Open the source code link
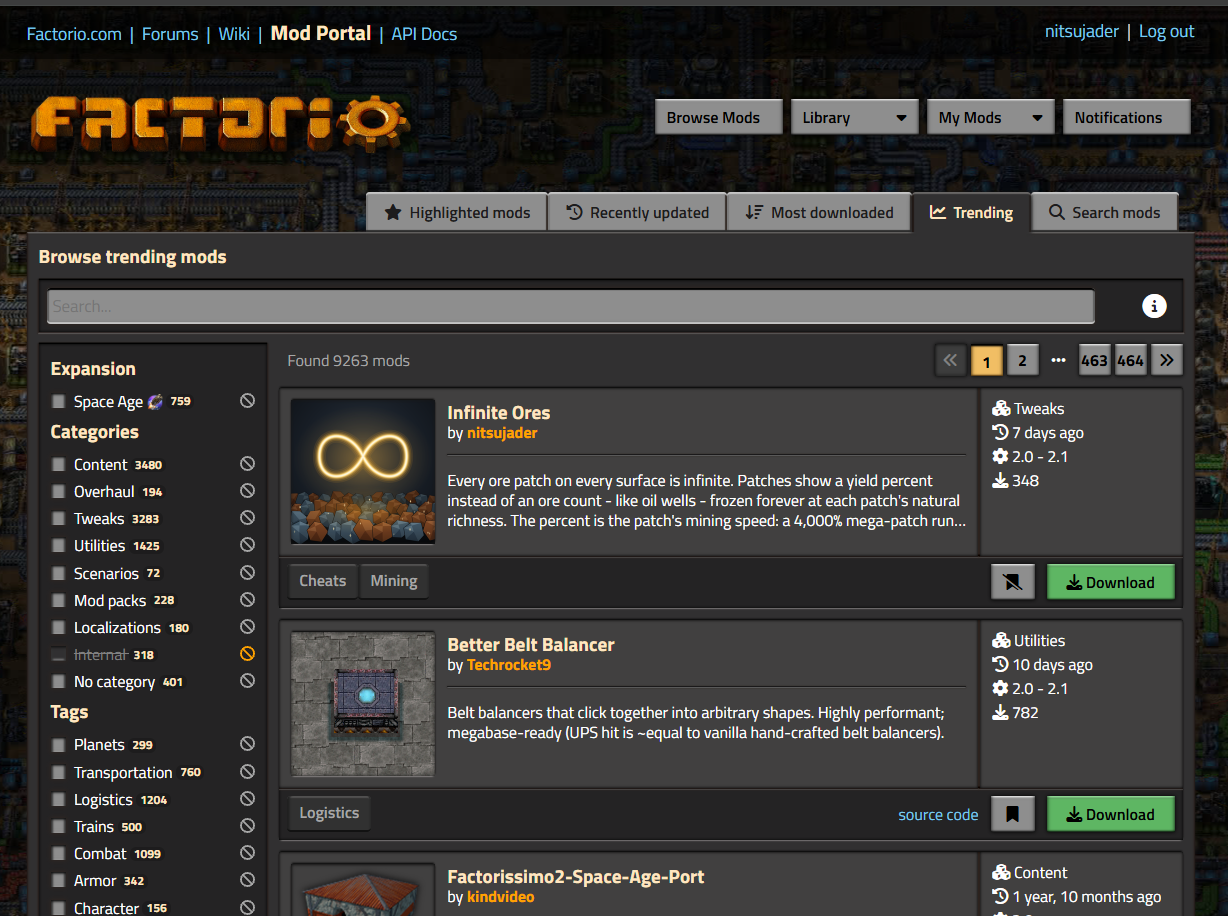 click(x=938, y=814)
